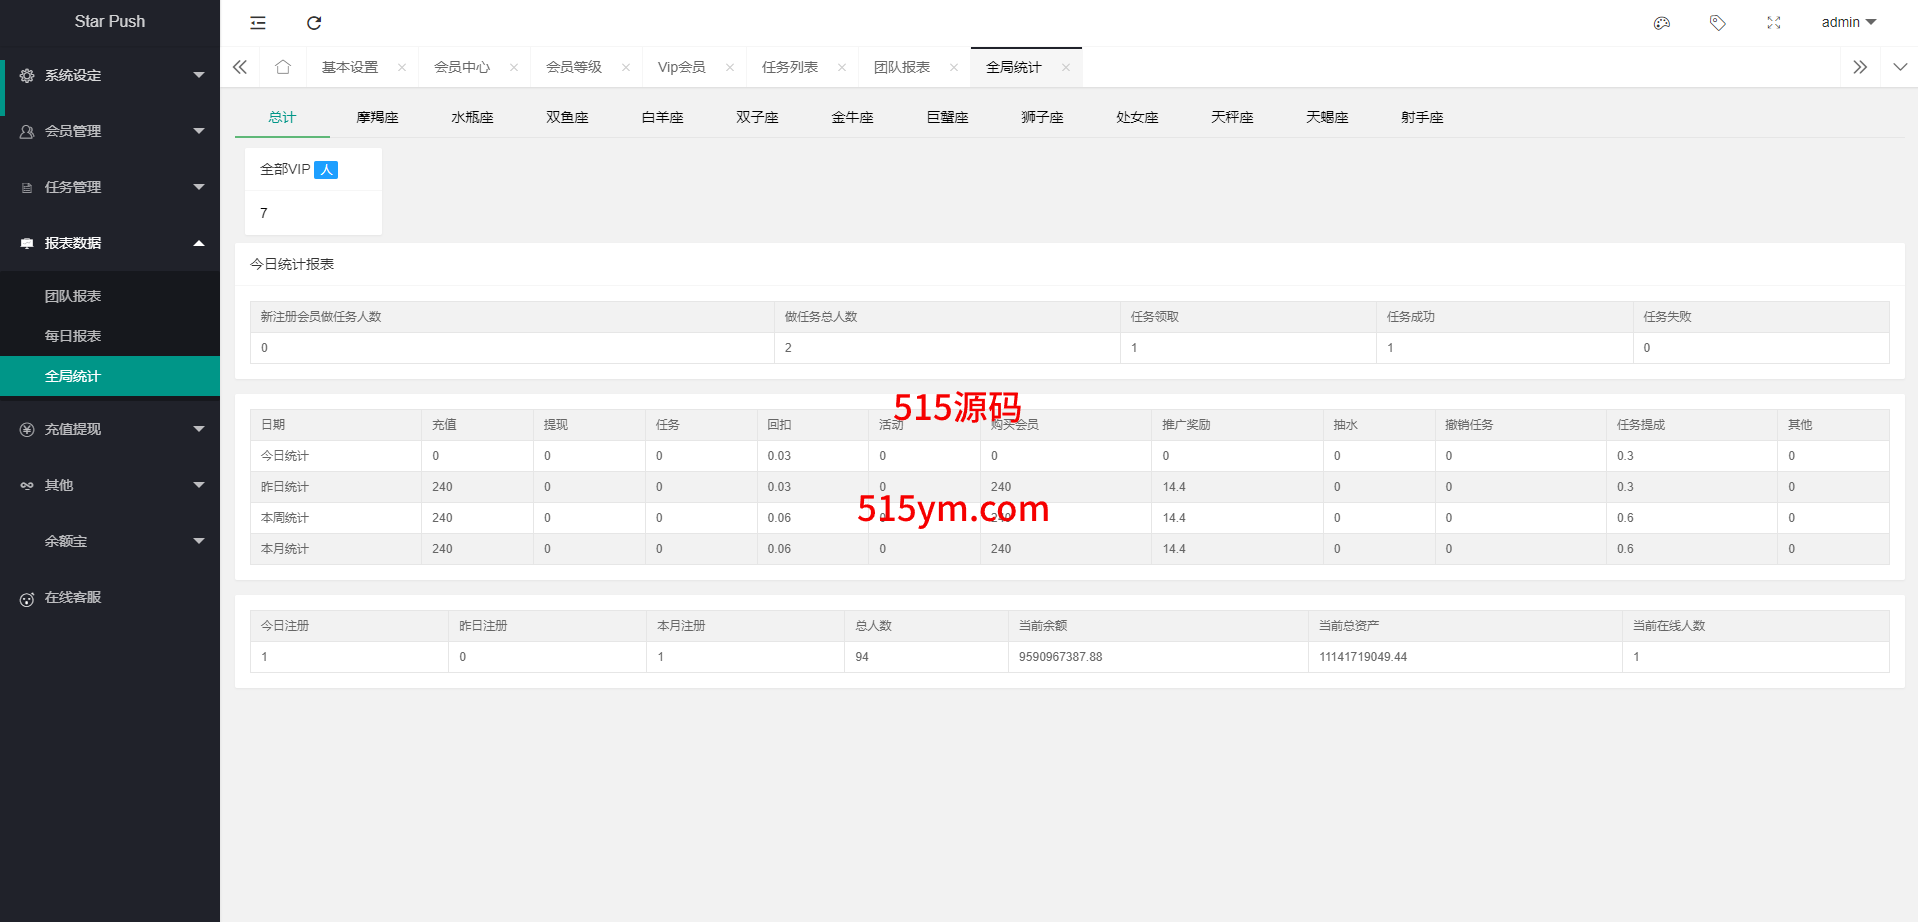Close the 基本设置 tab
Image resolution: width=1918 pixels, height=922 pixels.
(x=402, y=68)
